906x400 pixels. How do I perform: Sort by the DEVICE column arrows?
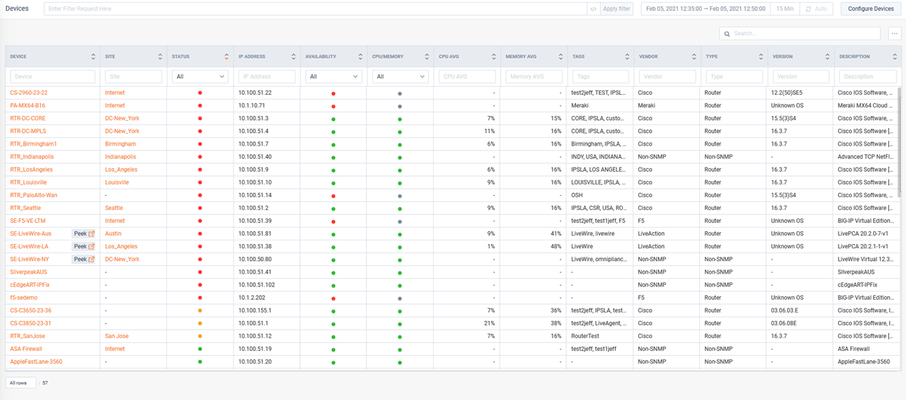pyautogui.click(x=93, y=57)
